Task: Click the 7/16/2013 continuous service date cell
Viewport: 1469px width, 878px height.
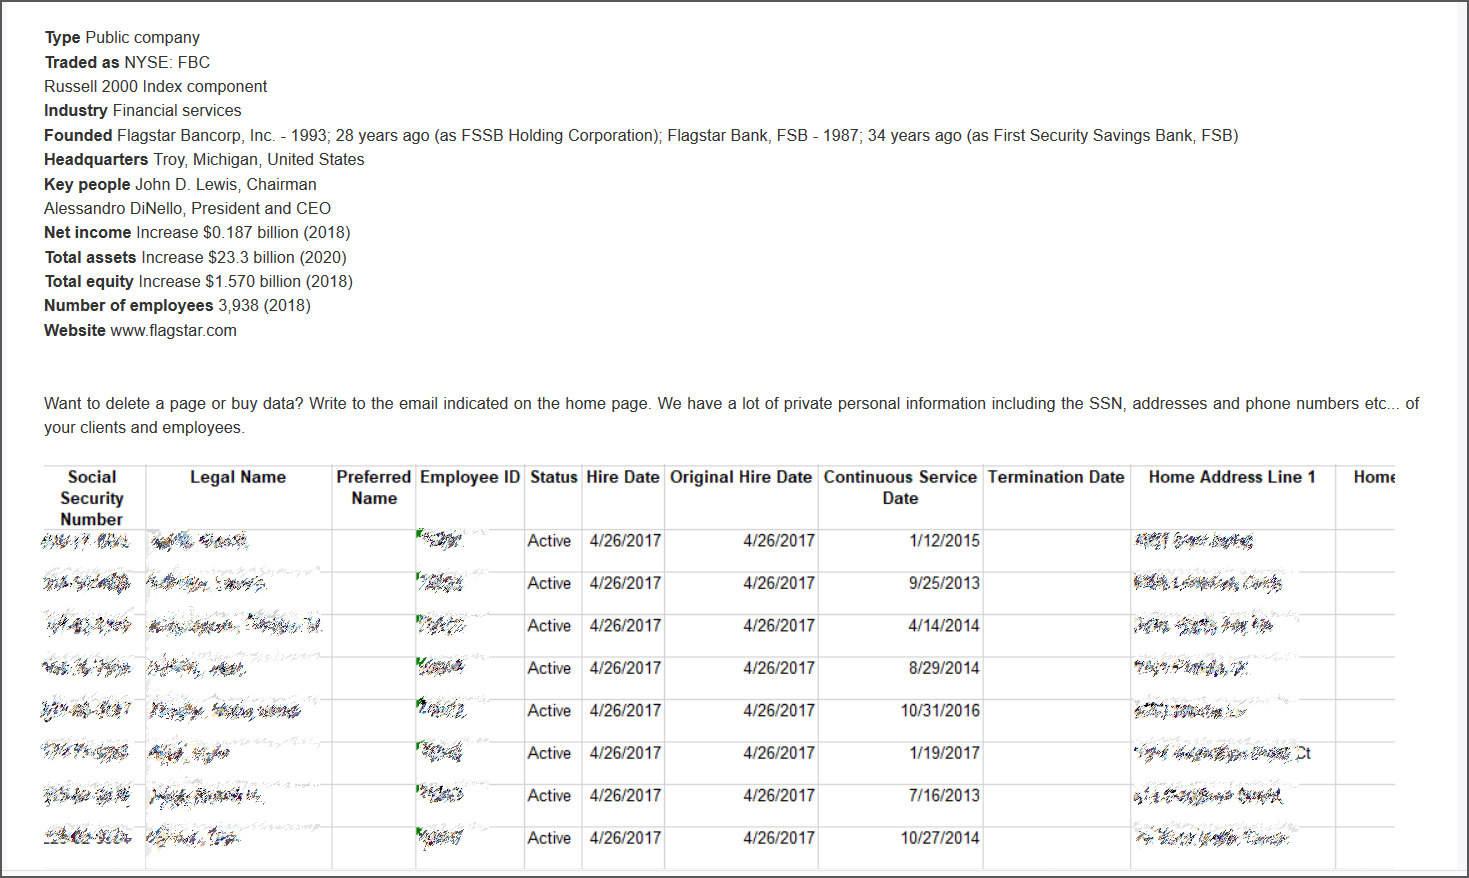Action: [944, 796]
